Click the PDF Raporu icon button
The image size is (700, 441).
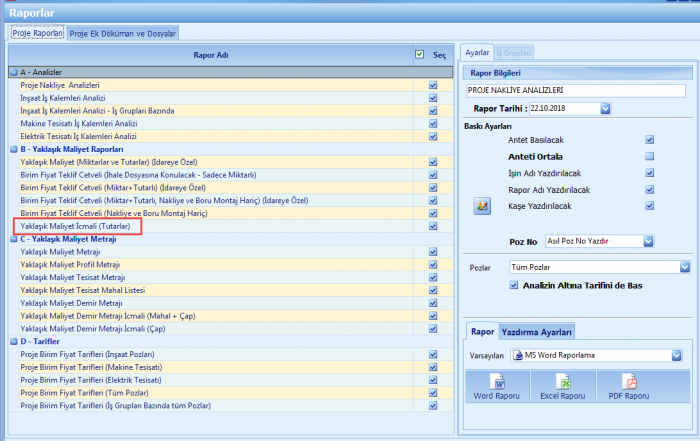629,387
